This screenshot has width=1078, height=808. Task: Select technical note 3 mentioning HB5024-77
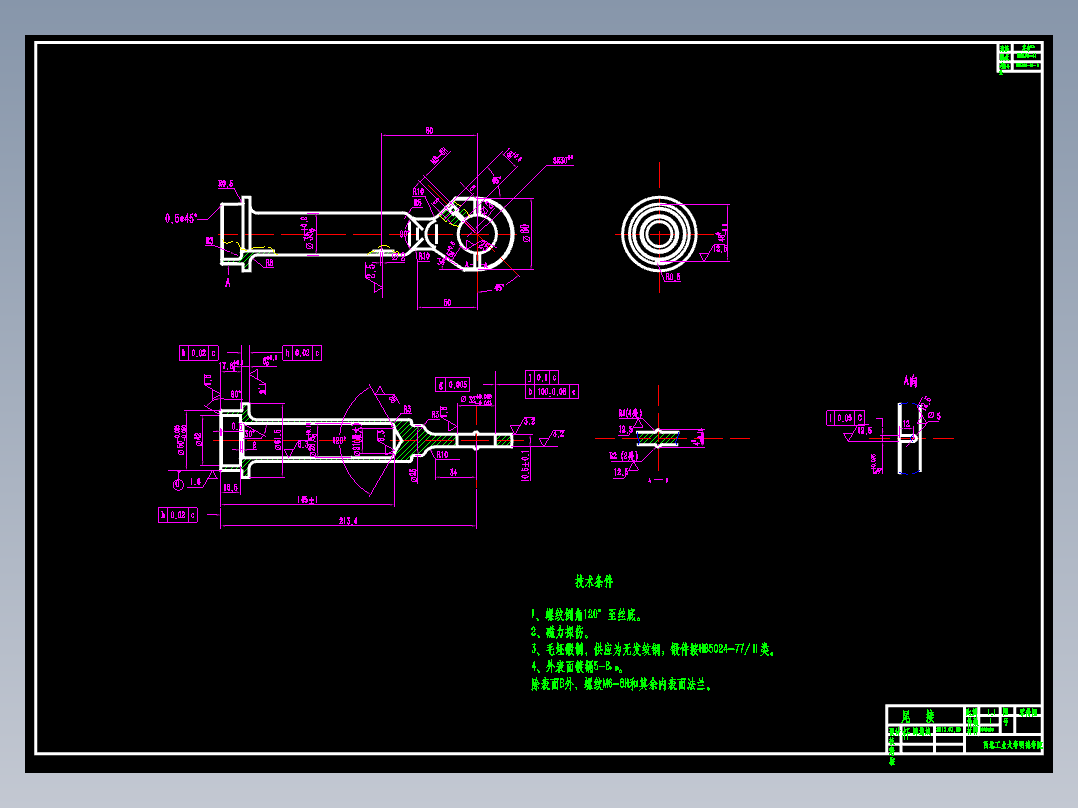click(653, 650)
